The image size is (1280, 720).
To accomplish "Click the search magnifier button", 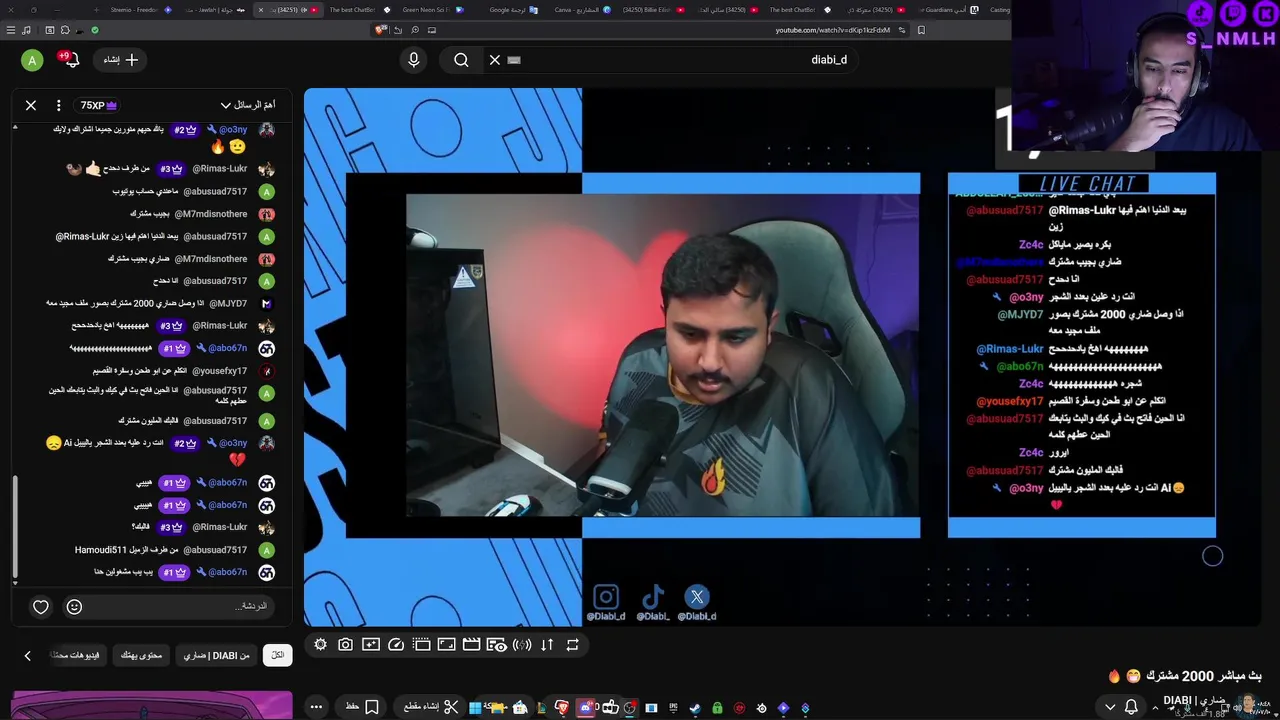I will [x=461, y=60].
